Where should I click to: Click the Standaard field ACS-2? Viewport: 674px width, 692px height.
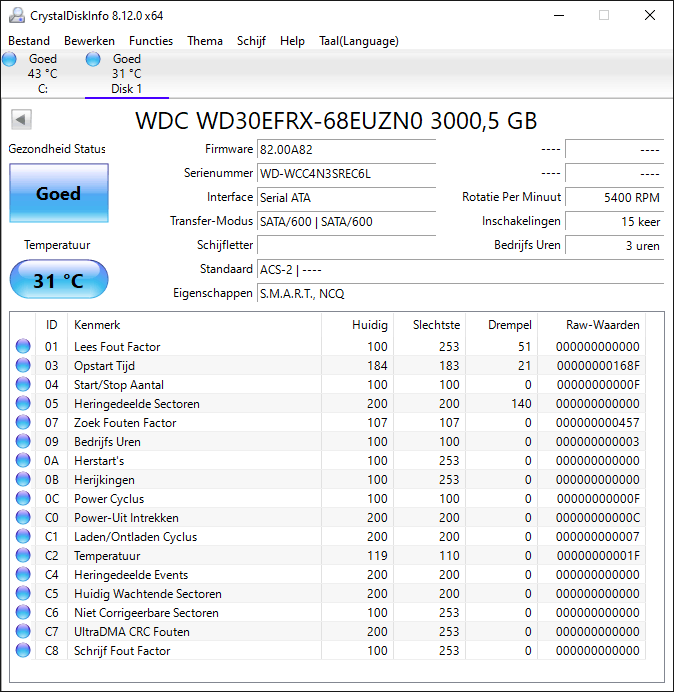click(460, 269)
